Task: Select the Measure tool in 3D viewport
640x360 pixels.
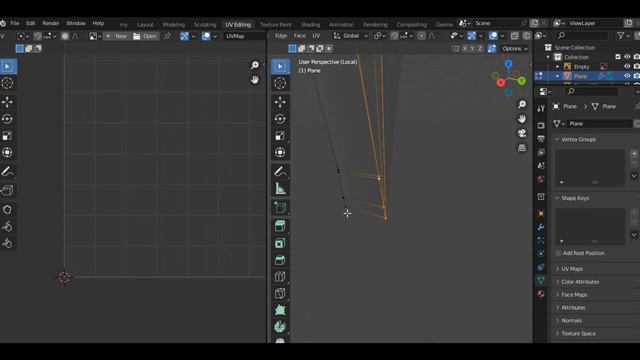Action: [280, 189]
